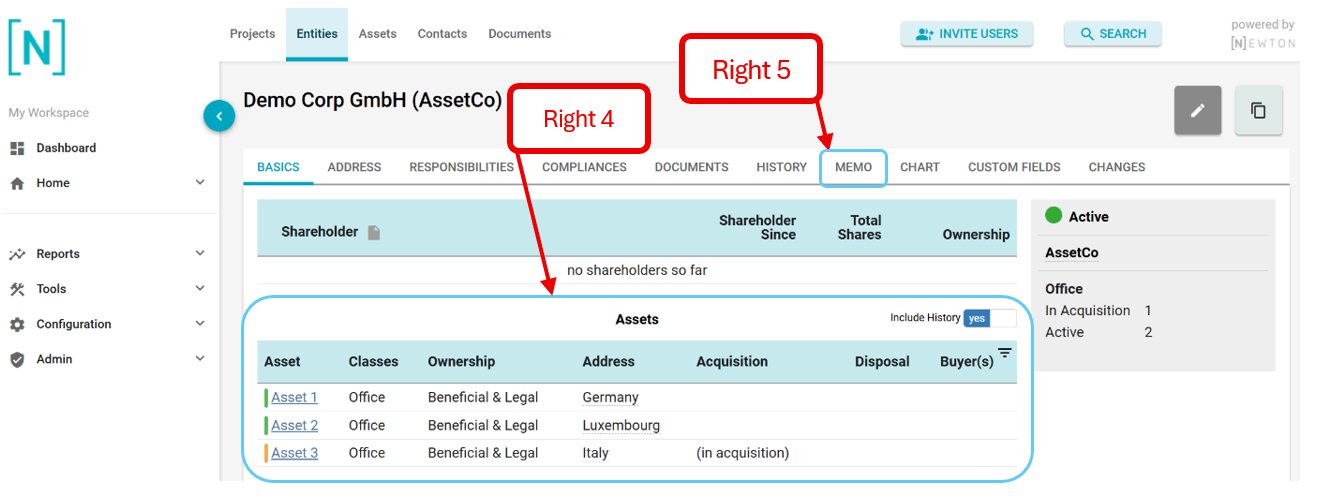Click the copy entity button

click(x=1259, y=110)
